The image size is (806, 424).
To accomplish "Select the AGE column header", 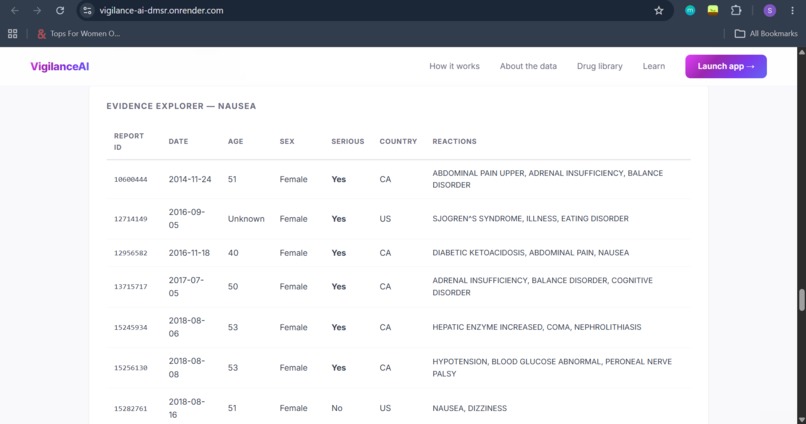I will (235, 141).
